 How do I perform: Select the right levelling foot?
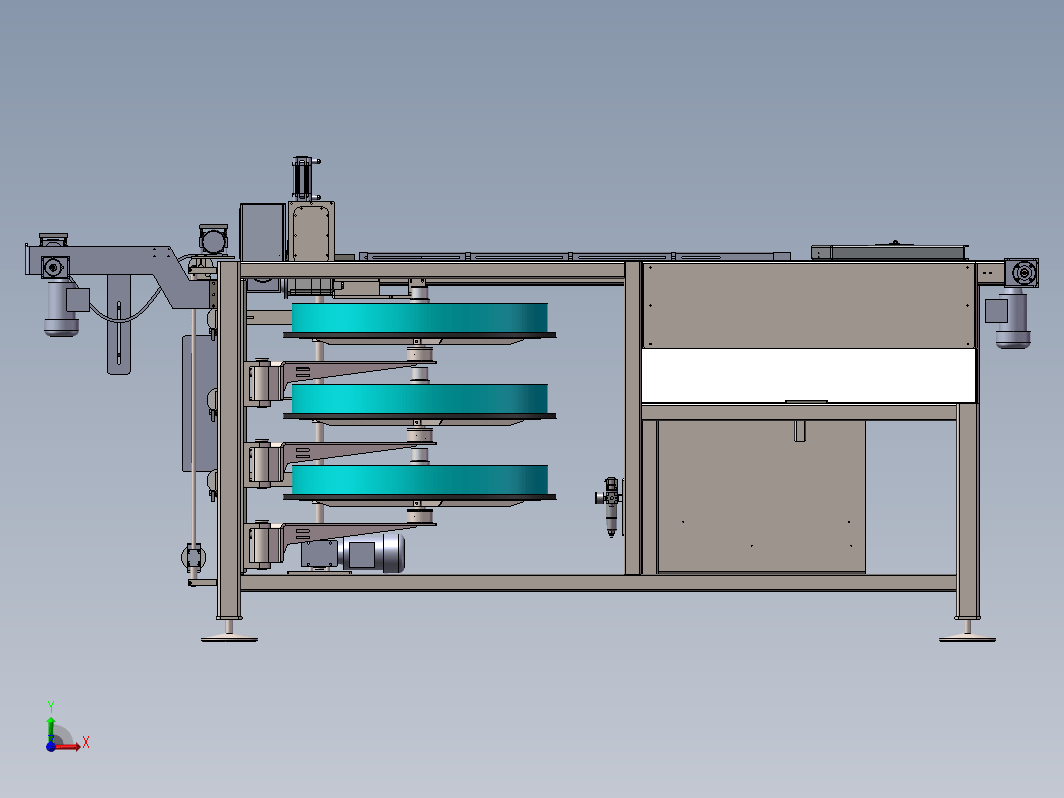pyautogui.click(x=967, y=631)
